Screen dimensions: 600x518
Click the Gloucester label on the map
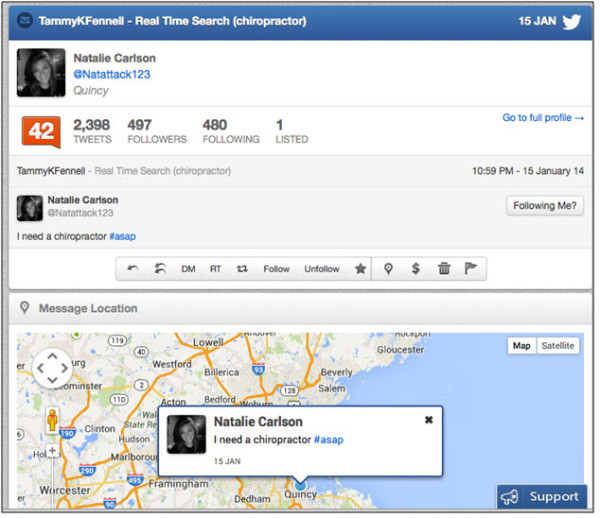(x=400, y=350)
